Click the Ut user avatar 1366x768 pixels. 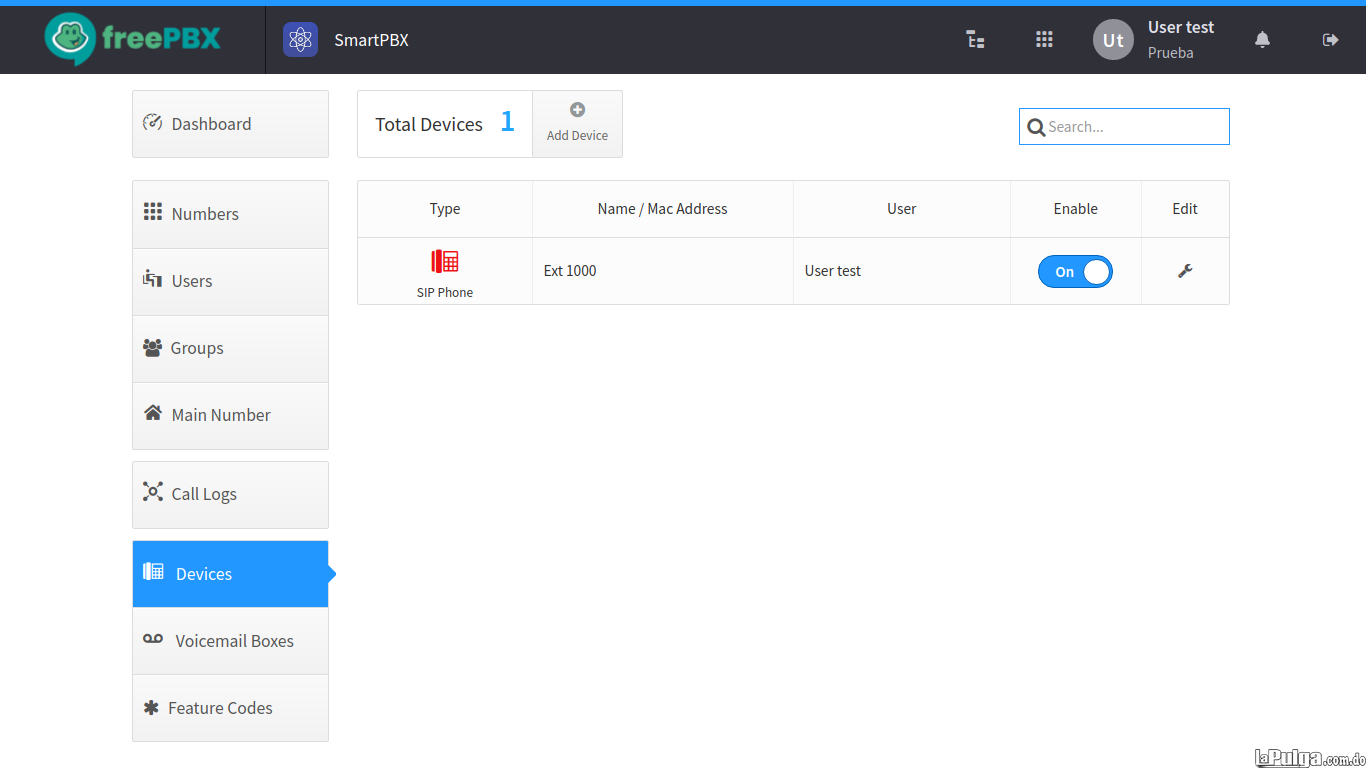coord(1113,40)
